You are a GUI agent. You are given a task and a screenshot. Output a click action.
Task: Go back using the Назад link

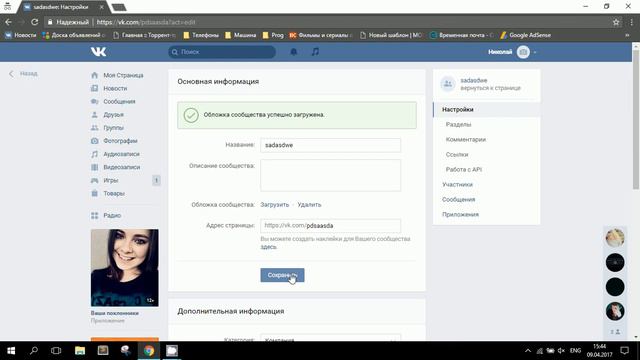24,73
